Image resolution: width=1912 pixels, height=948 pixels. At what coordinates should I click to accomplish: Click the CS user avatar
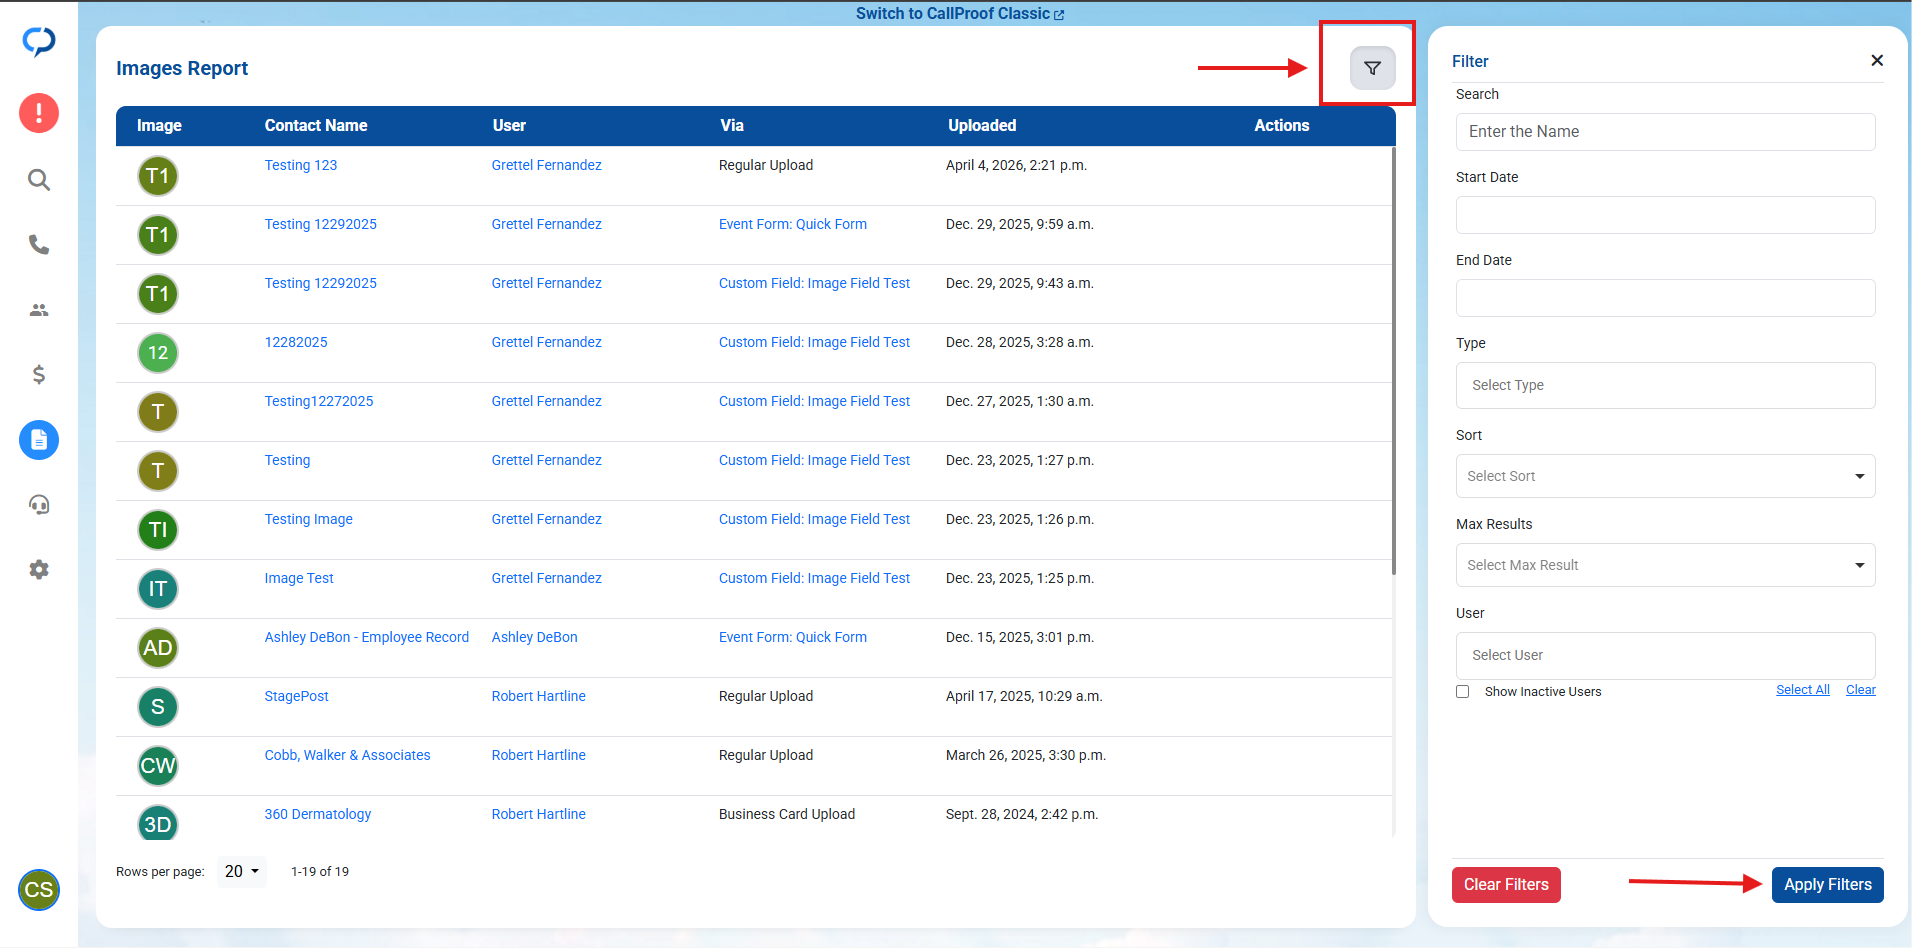[x=39, y=890]
